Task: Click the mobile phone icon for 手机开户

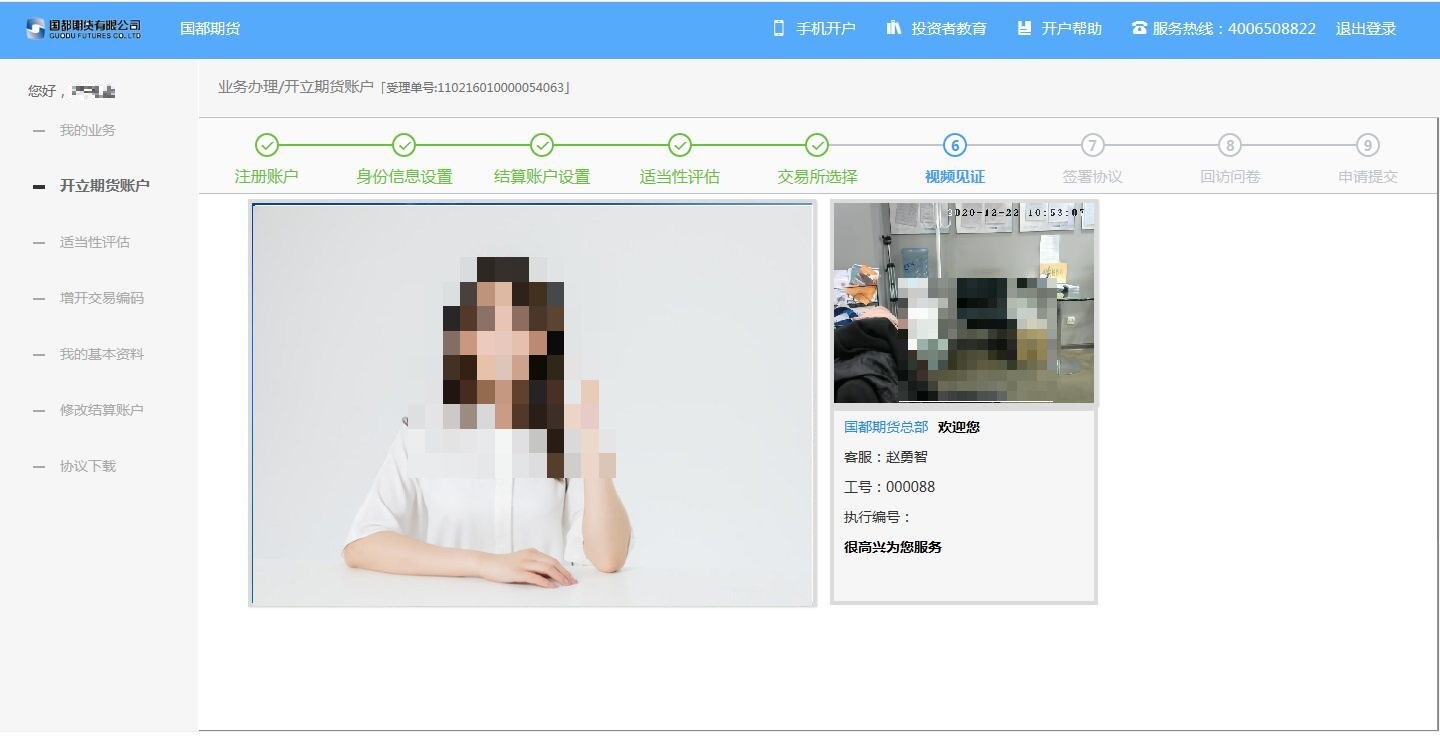Action: click(779, 28)
